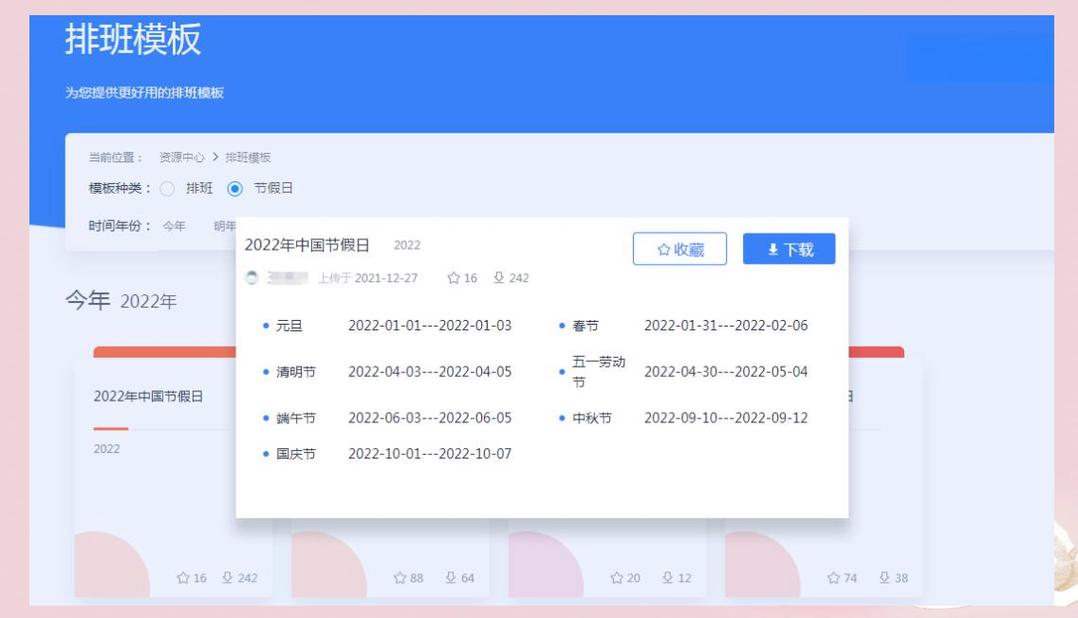
Task: Click the download icon beside 242 in popup
Action: 499,278
